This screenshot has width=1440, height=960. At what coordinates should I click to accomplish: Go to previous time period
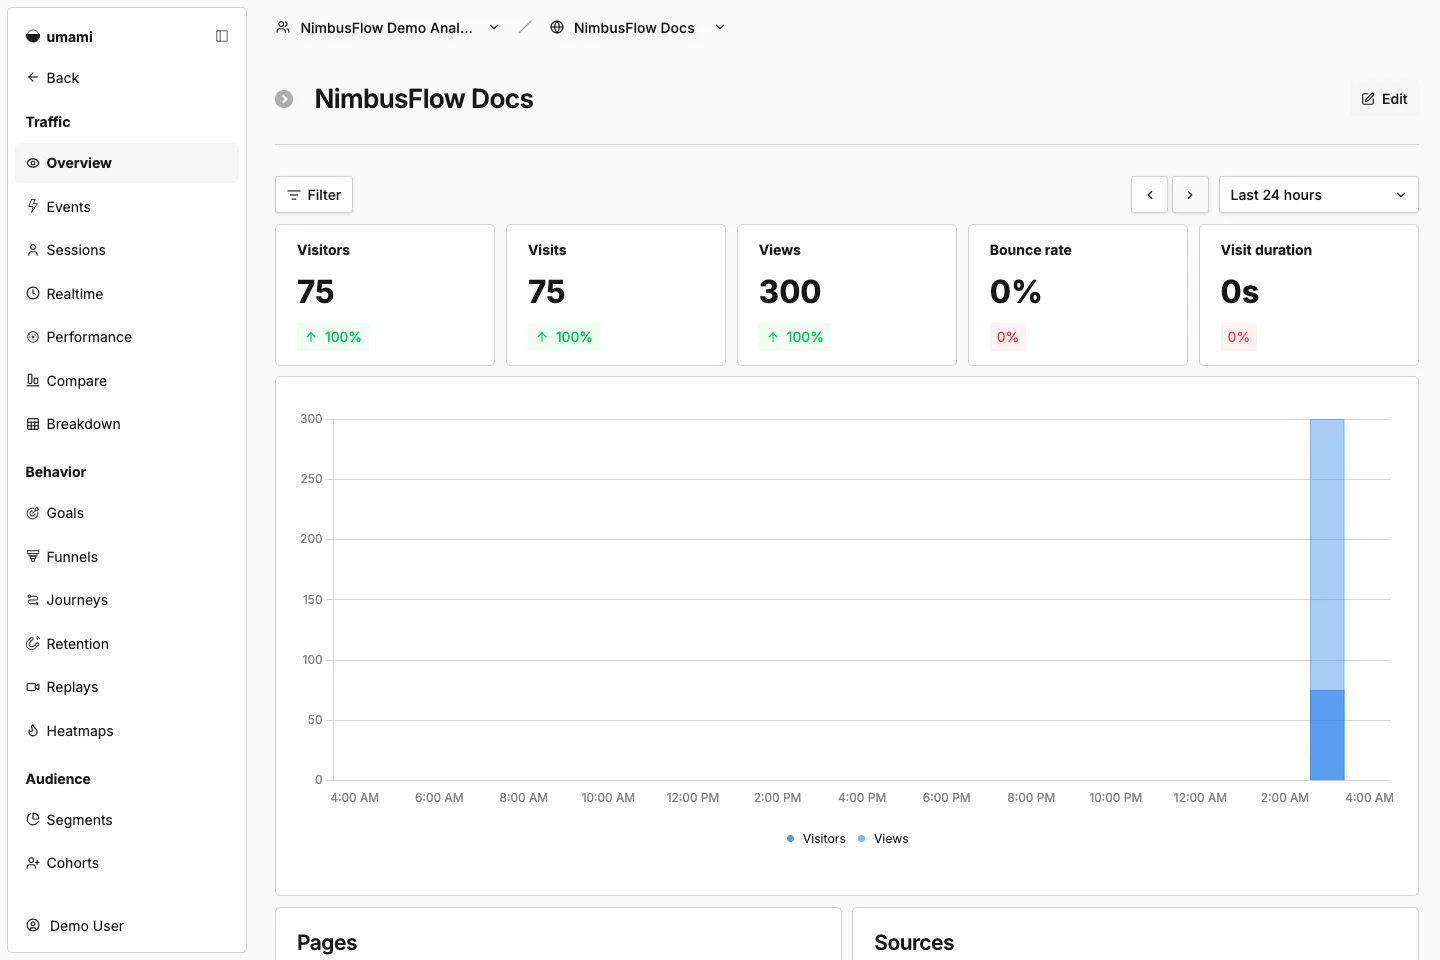pyautogui.click(x=1150, y=195)
